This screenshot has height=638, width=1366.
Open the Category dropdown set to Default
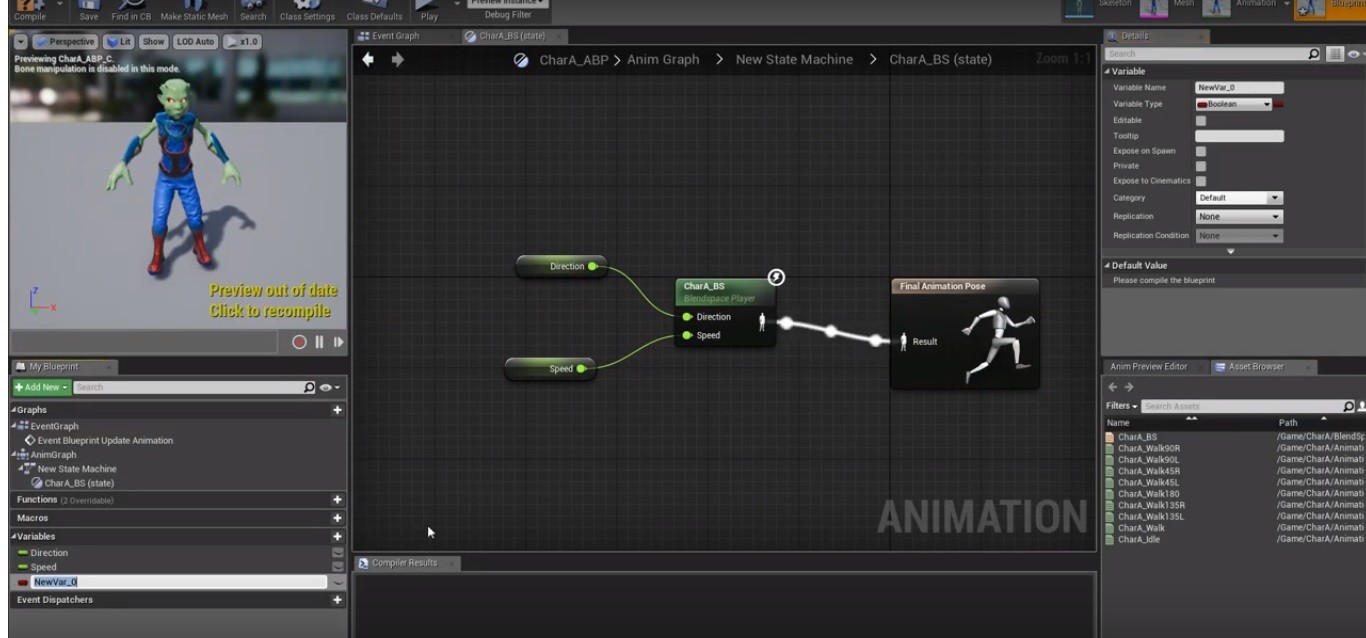(1238, 198)
